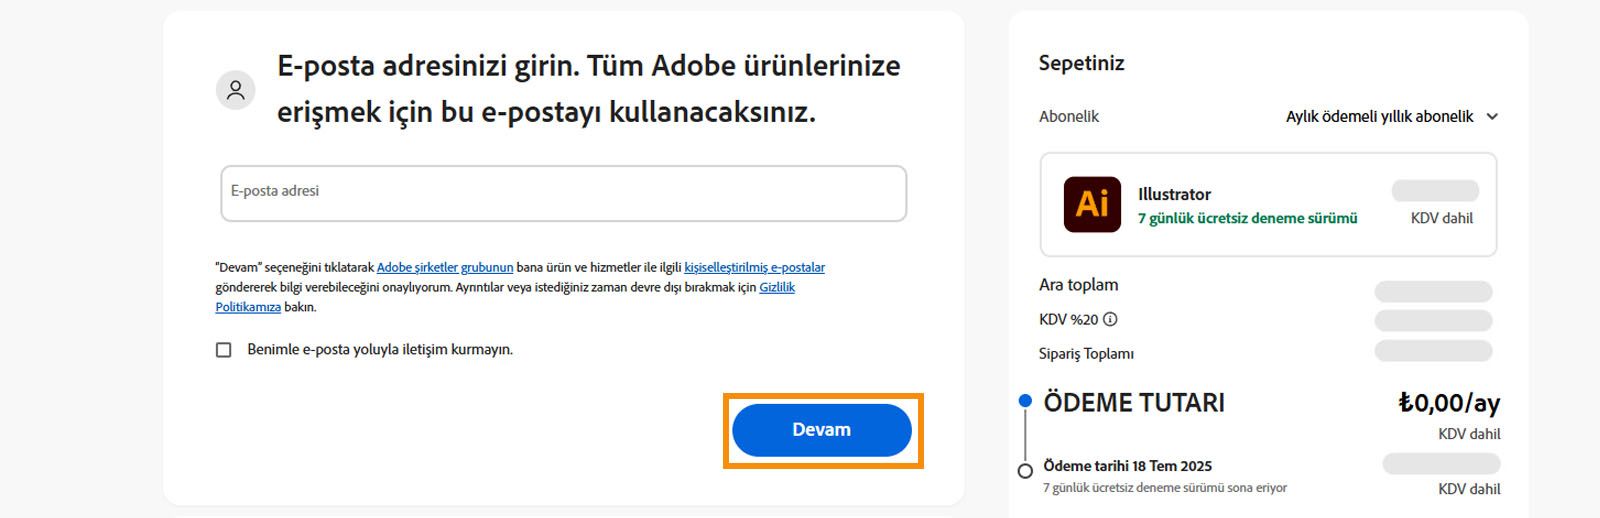Click the KDV %20 info icon

pos(1110,320)
